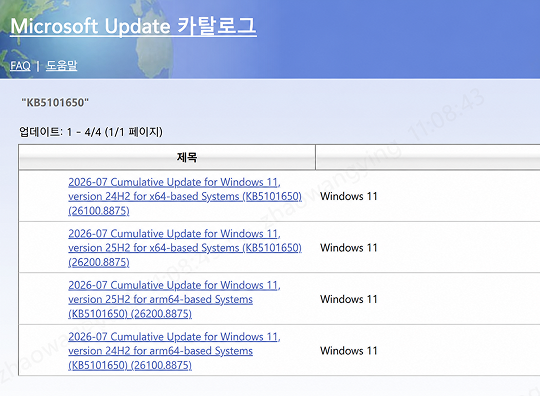Open the 24H2 arm64 update (26100.8875) link
540x396 pixels.
tap(174, 351)
